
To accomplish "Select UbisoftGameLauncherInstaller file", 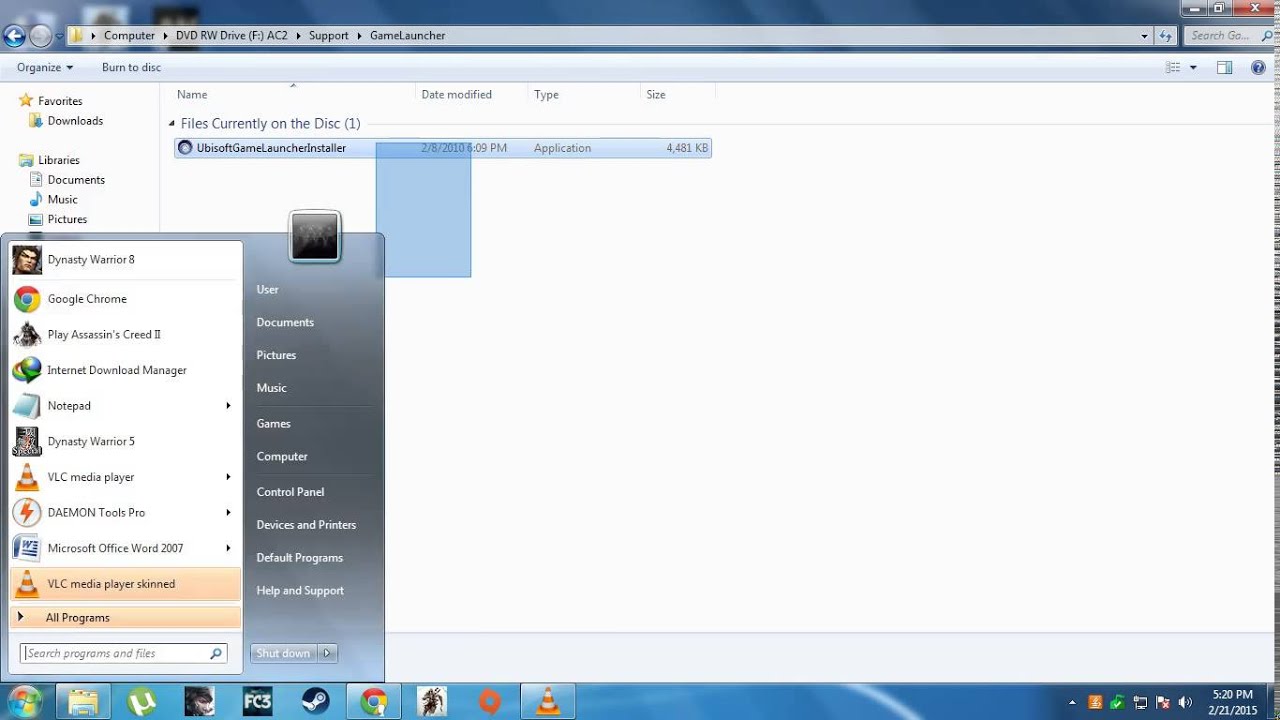I will [443, 148].
